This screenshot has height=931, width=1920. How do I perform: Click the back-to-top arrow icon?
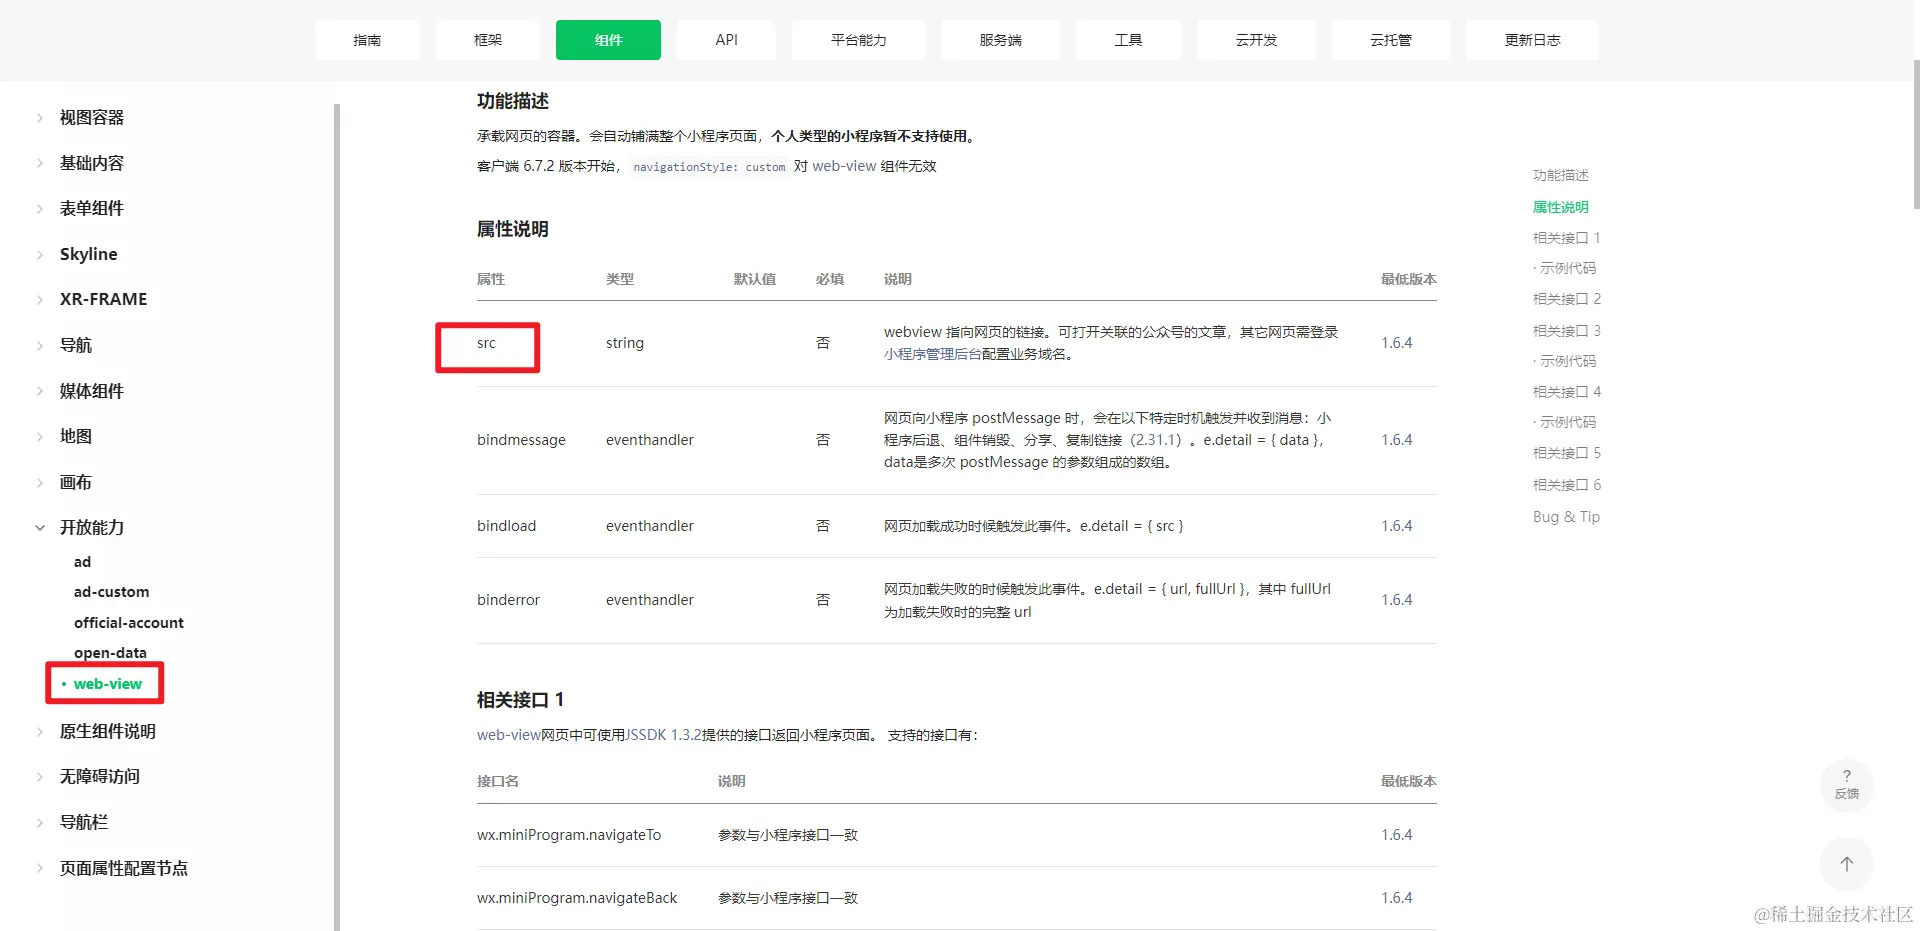(x=1847, y=864)
